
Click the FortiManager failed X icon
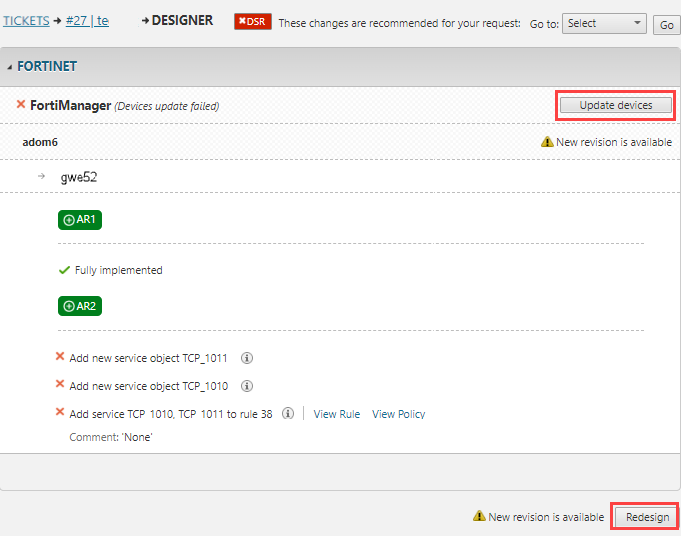point(20,104)
